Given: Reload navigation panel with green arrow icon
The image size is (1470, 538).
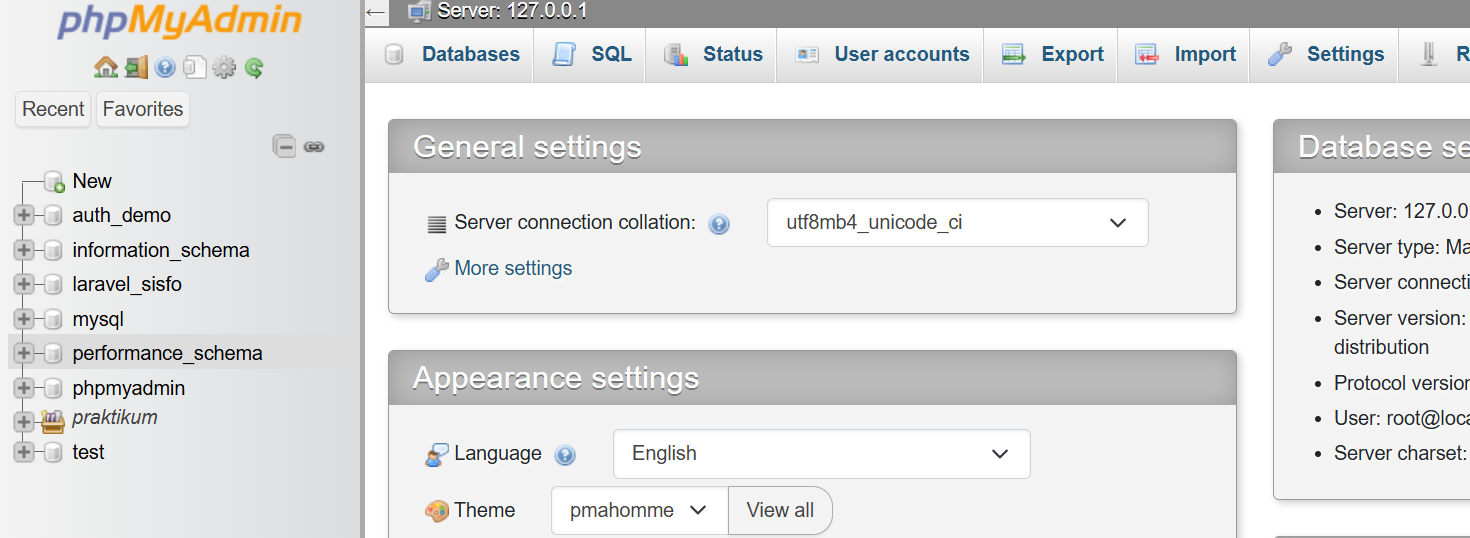Looking at the screenshot, I should tap(254, 68).
